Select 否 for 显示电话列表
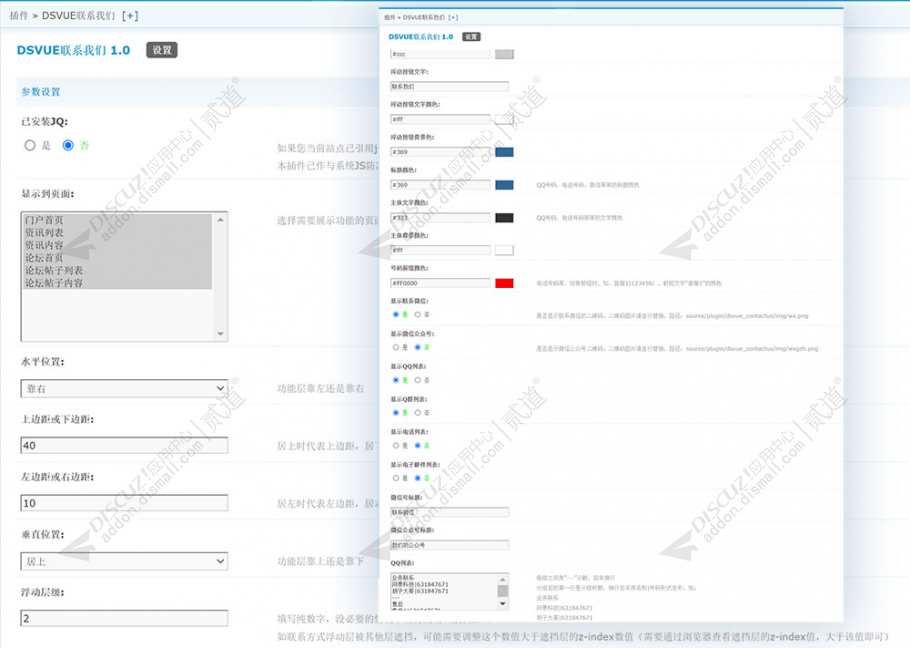 click(x=417, y=446)
